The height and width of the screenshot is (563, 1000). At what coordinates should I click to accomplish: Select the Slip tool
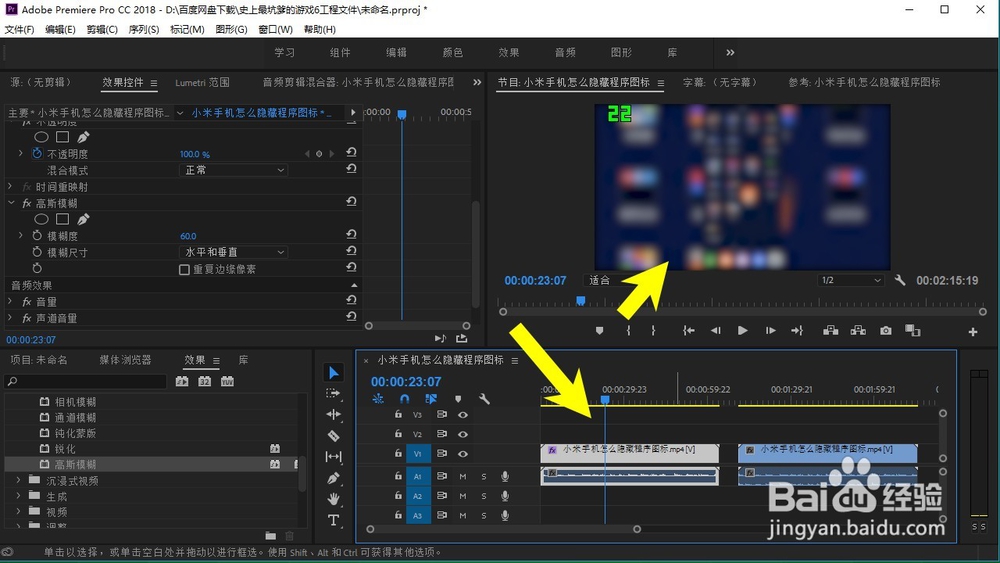(334, 457)
